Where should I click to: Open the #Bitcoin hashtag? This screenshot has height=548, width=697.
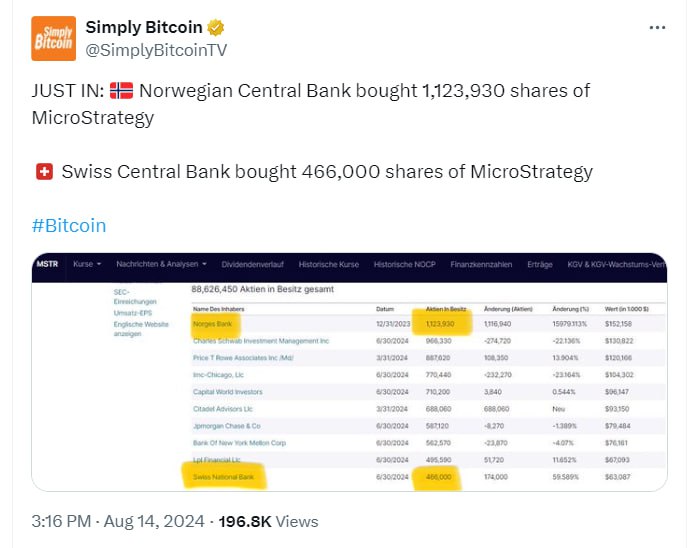coord(69,226)
